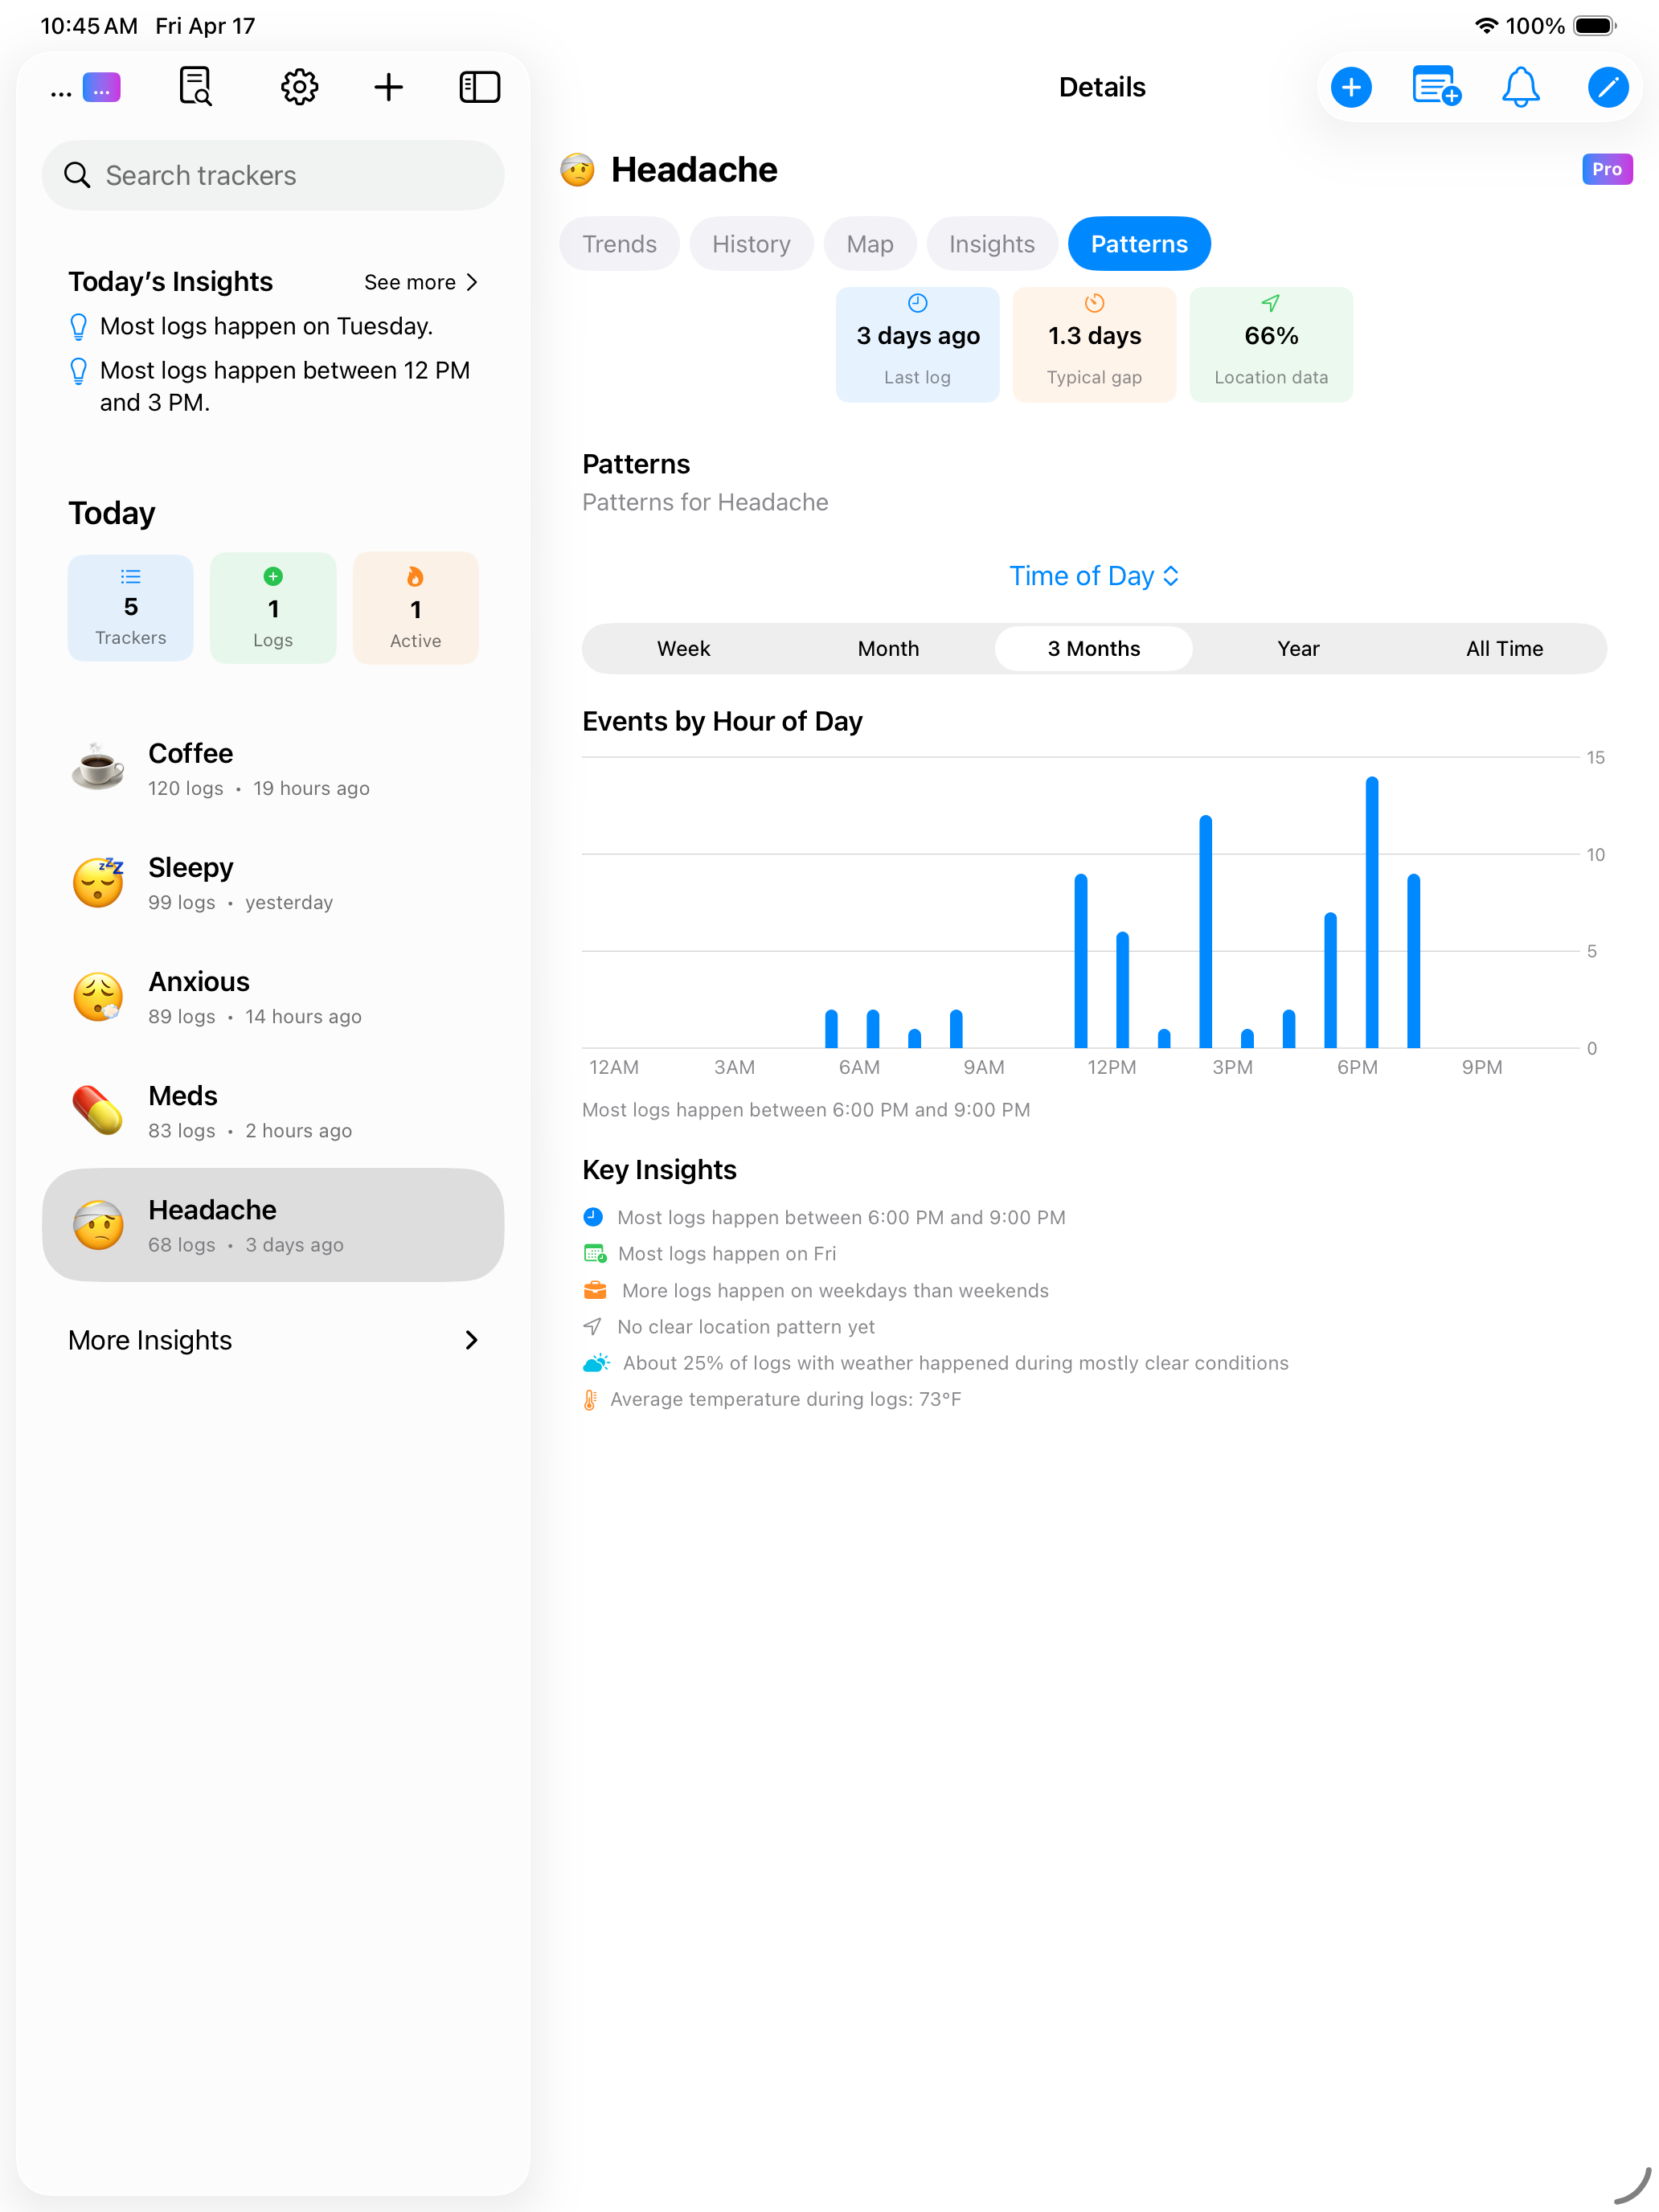Screen dimensions: 1659x2212
Task: Open the 5 Trackers card
Action: pyautogui.click(x=130, y=607)
